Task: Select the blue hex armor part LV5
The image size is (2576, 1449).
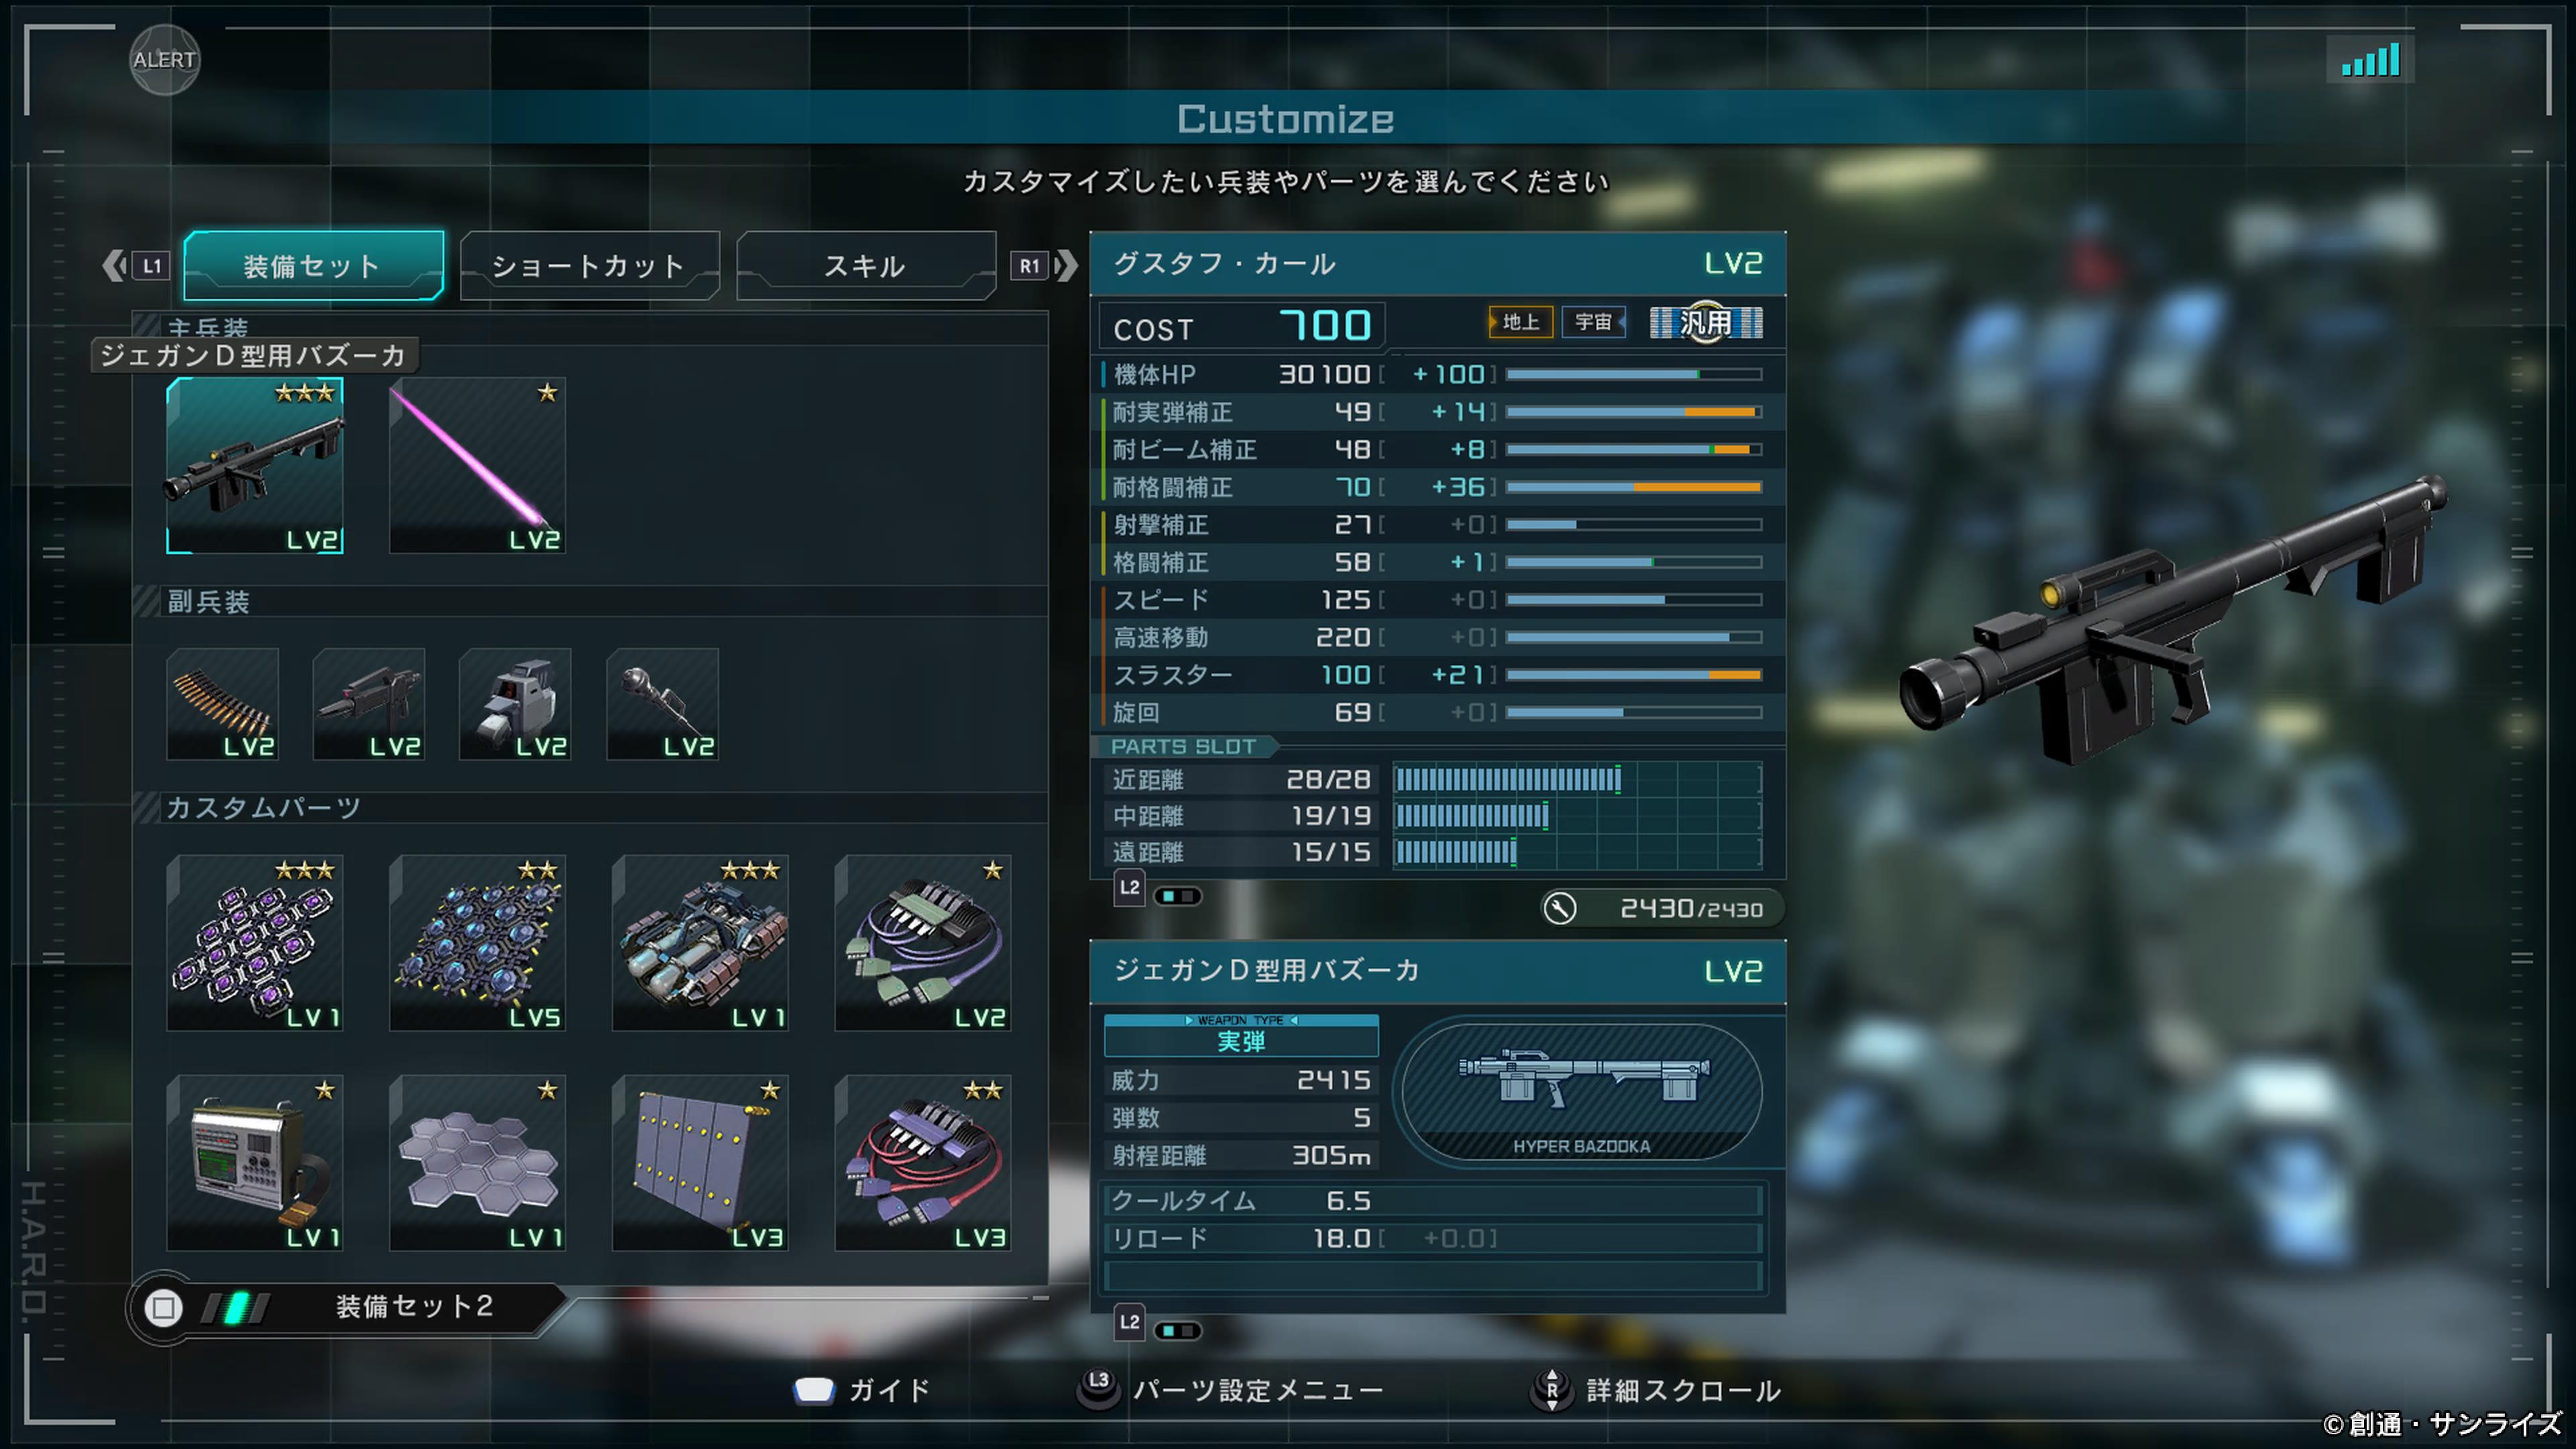Action: [477, 942]
